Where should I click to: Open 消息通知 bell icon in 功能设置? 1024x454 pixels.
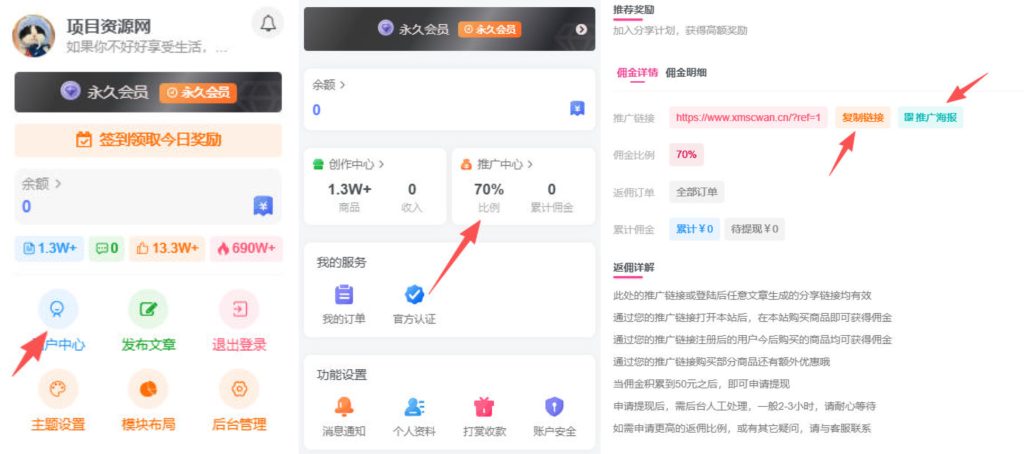coord(344,407)
